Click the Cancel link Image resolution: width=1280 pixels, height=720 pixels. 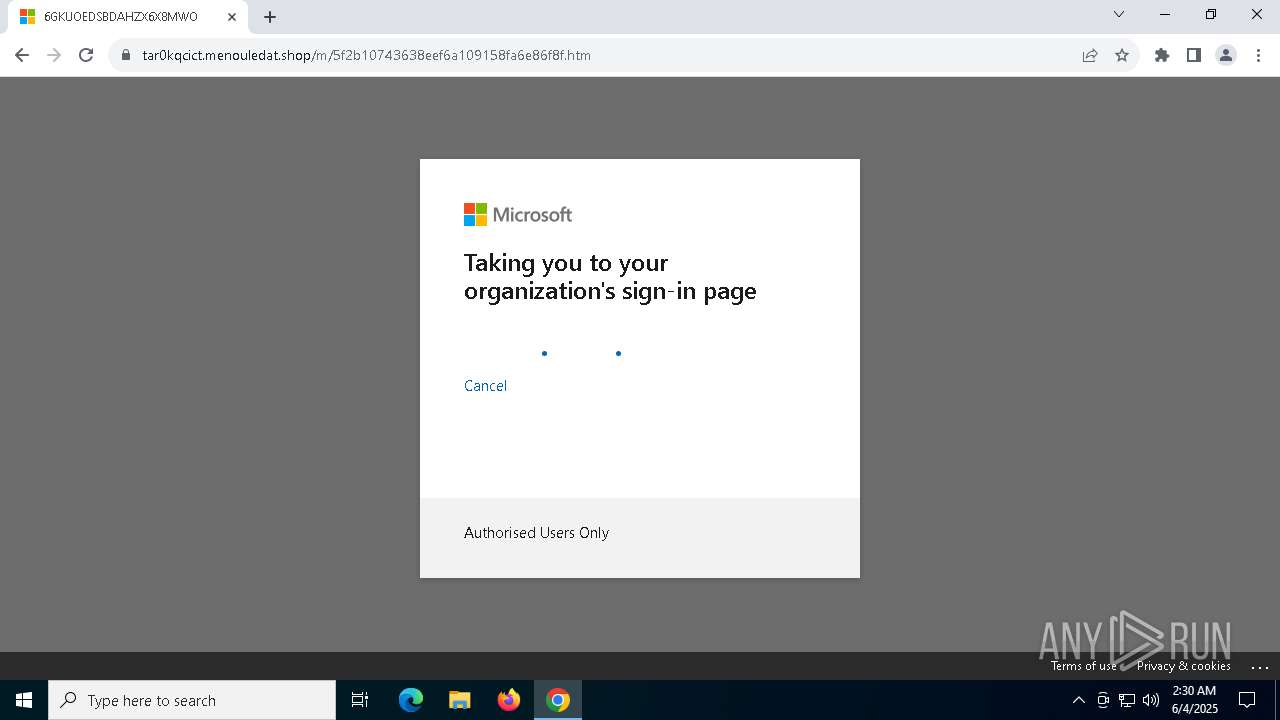485,386
